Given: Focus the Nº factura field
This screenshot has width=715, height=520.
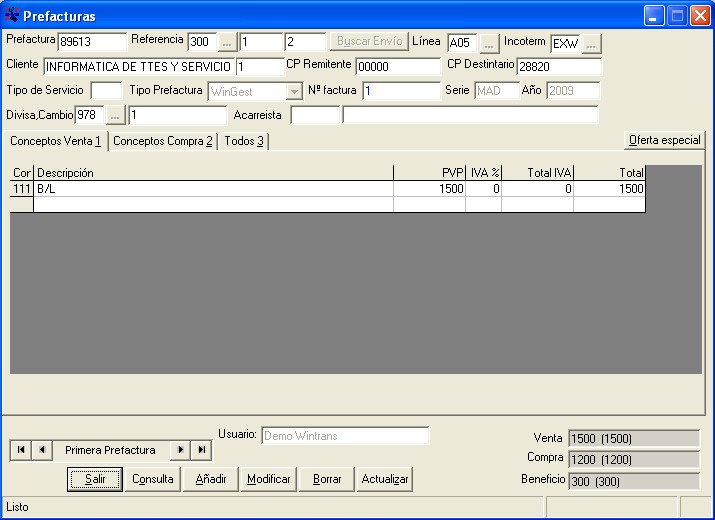Looking at the screenshot, I should 402,91.
